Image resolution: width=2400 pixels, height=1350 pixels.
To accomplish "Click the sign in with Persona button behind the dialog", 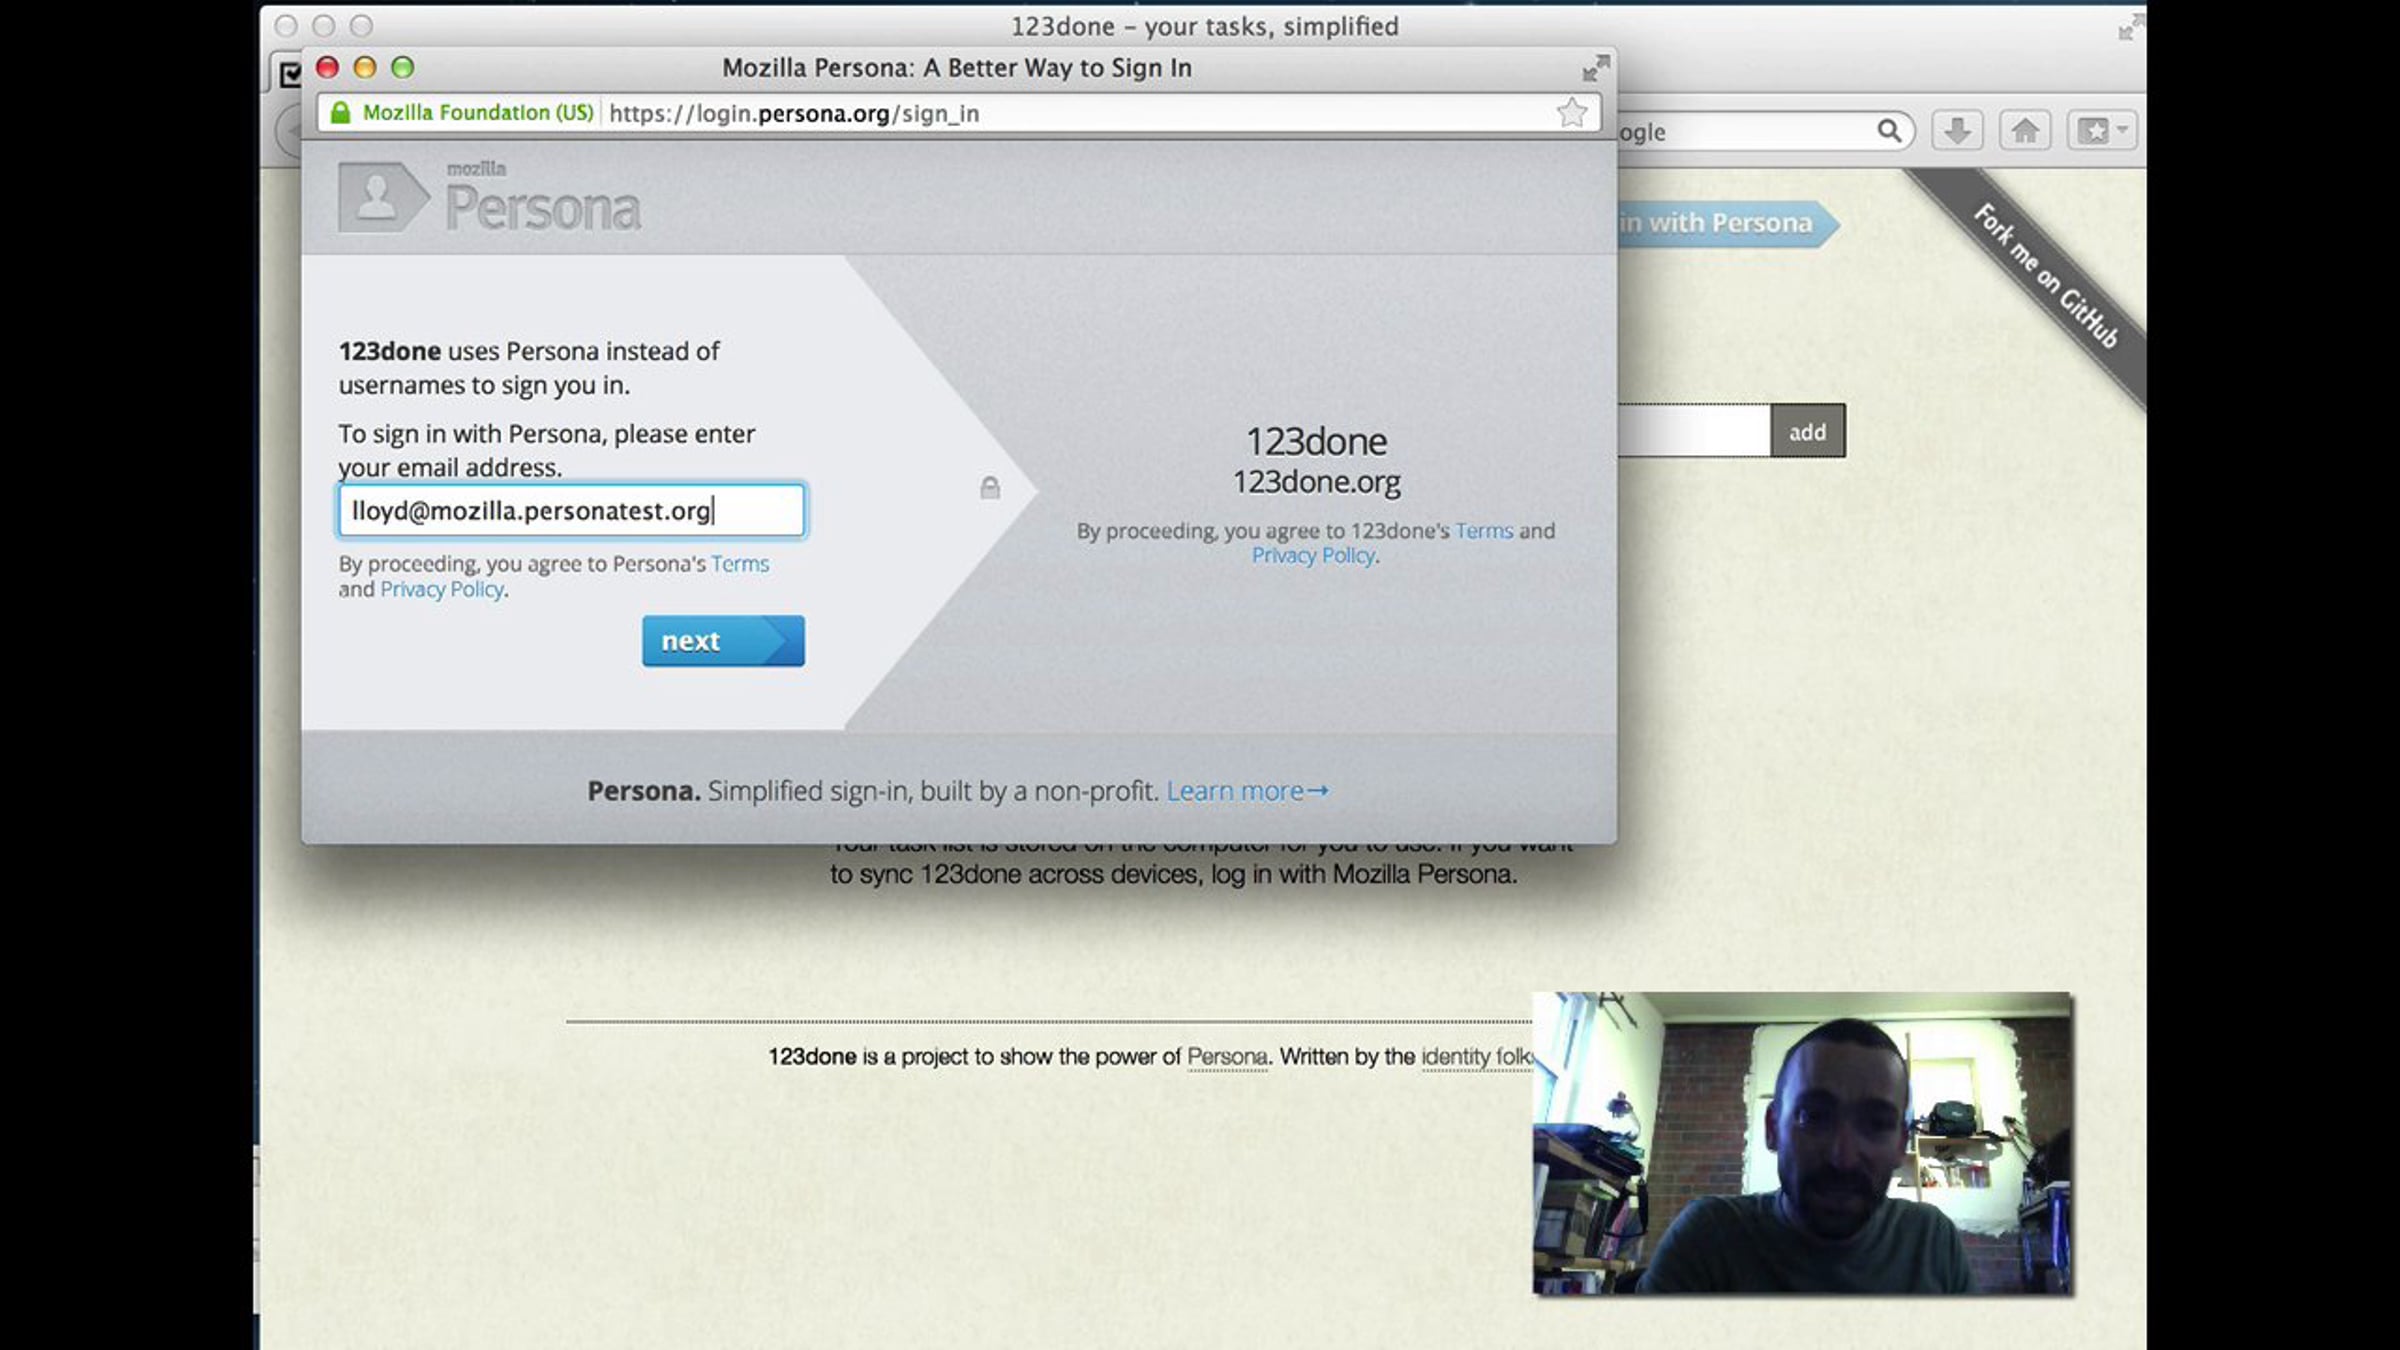I will [x=1728, y=223].
